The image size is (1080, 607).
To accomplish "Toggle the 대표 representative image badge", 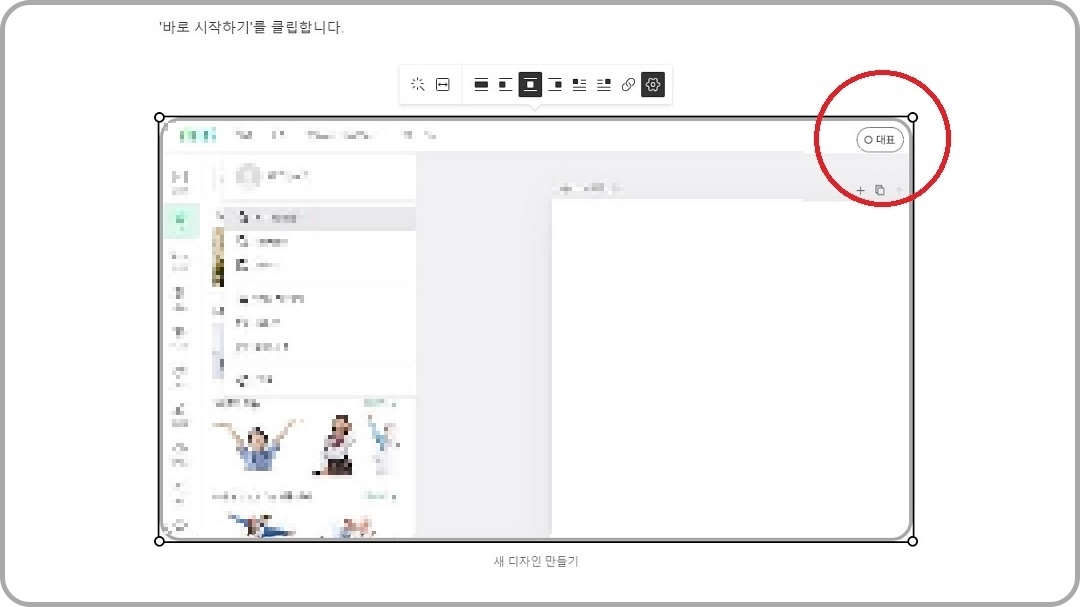I will [x=880, y=139].
